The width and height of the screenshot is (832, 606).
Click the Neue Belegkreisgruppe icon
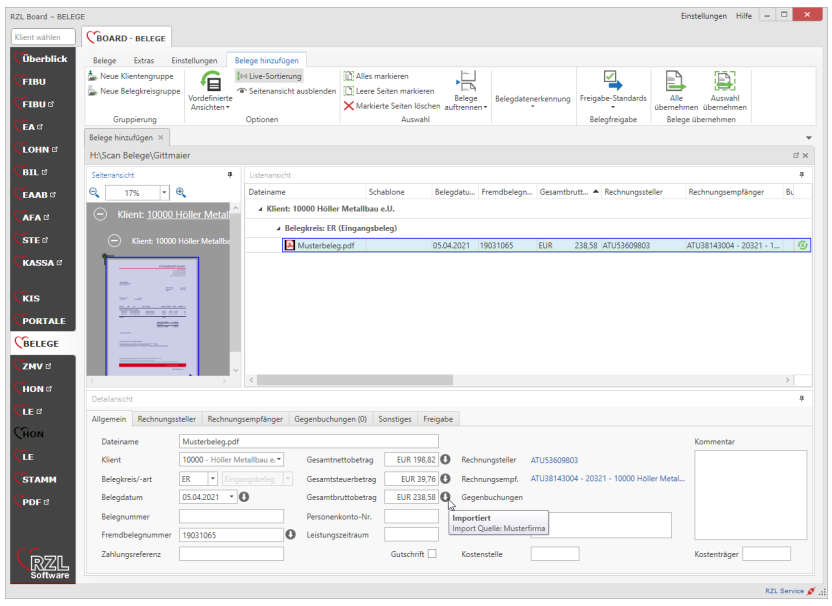93,91
